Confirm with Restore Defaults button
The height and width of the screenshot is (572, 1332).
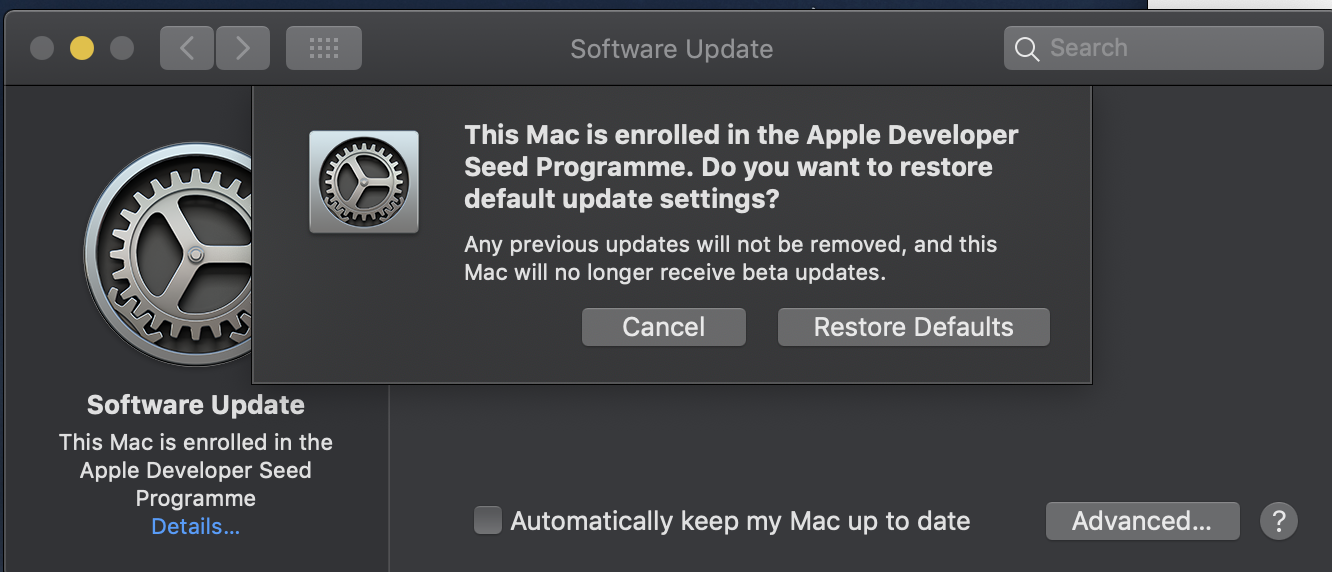(913, 327)
